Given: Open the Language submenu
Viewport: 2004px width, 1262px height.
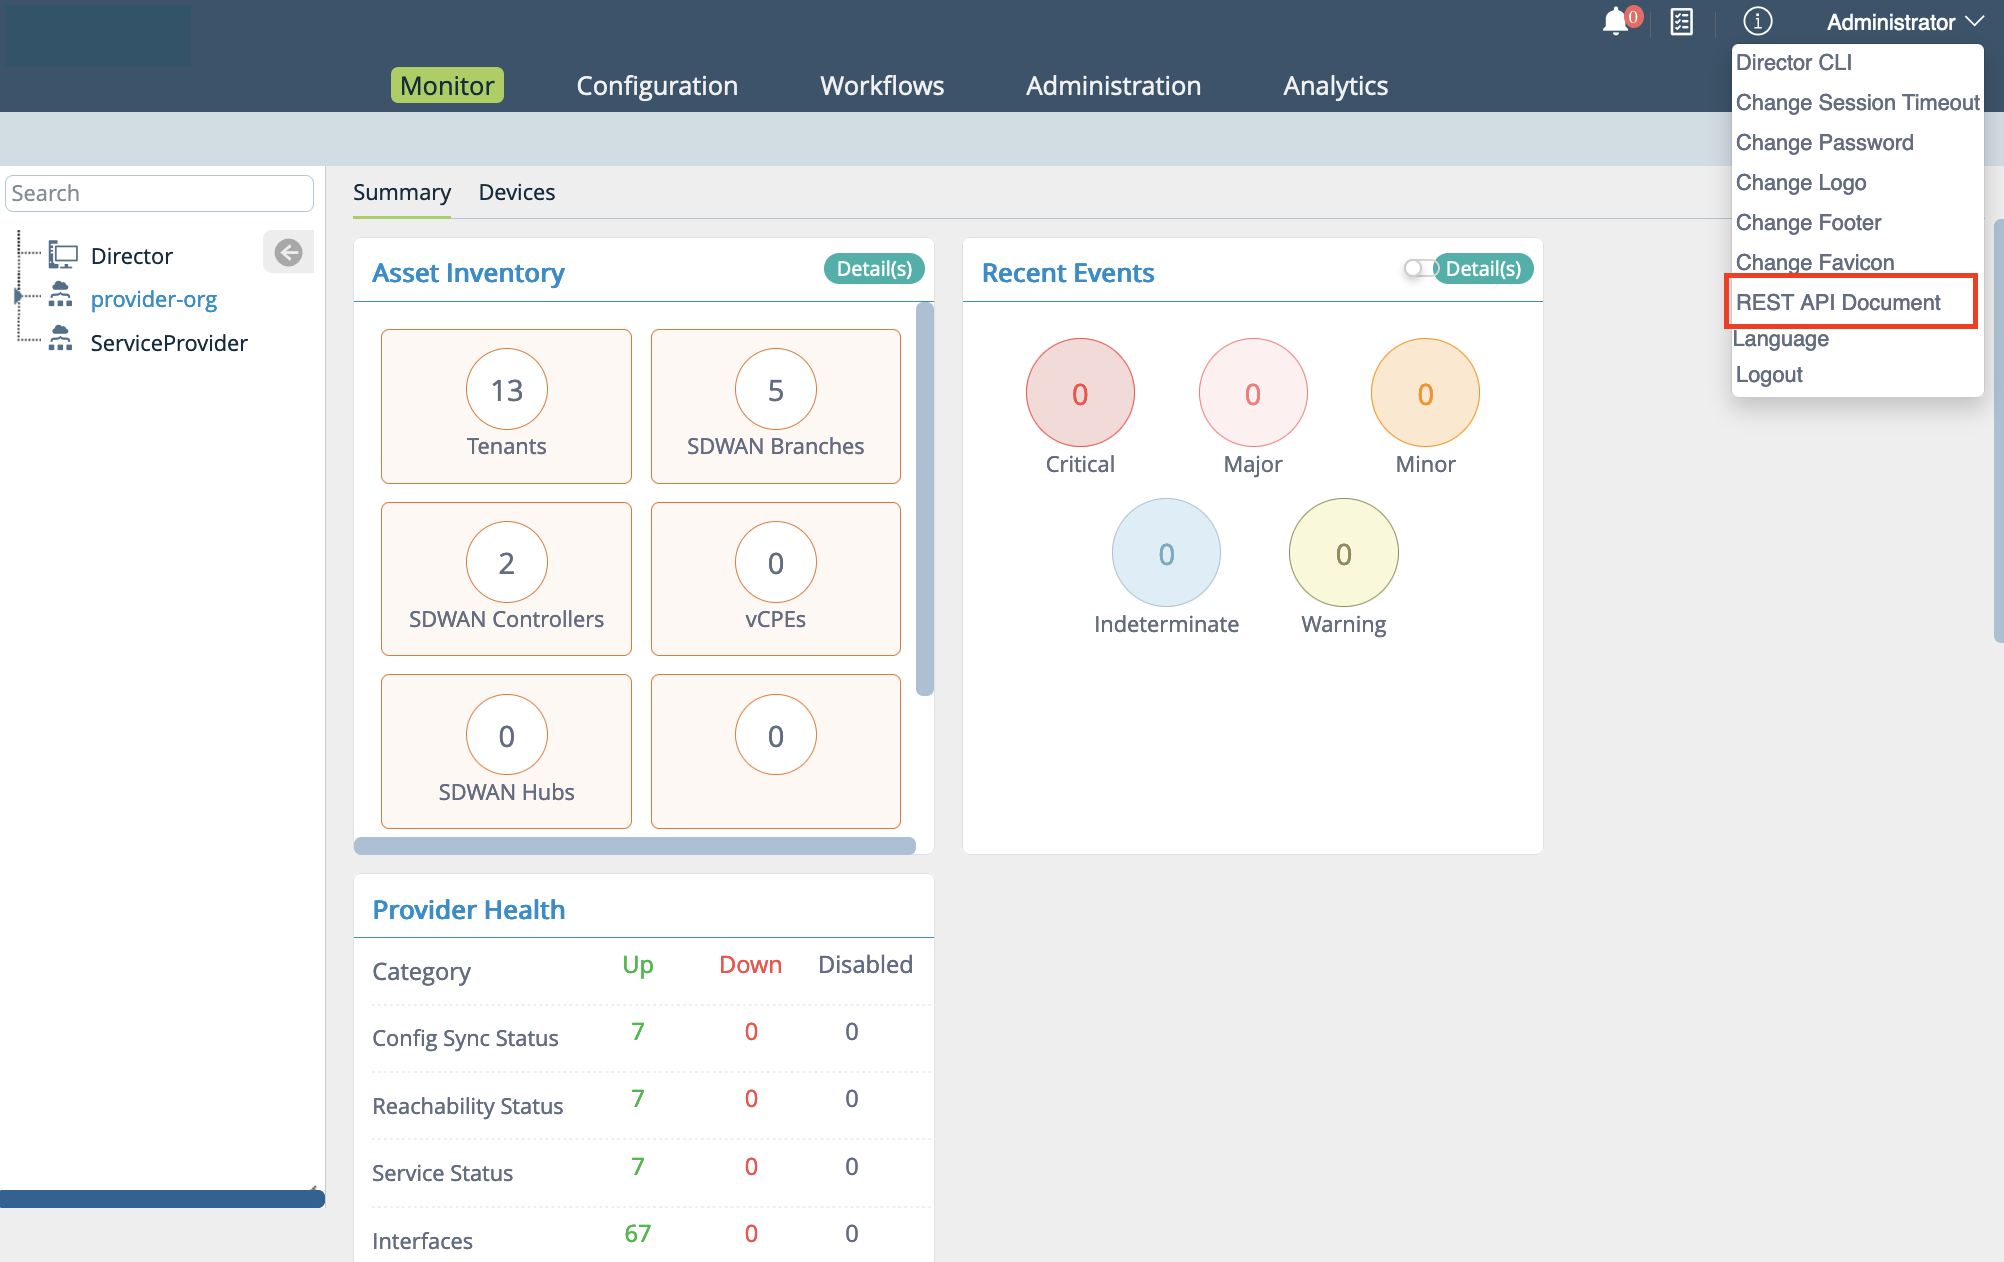Looking at the screenshot, I should click(x=1781, y=339).
